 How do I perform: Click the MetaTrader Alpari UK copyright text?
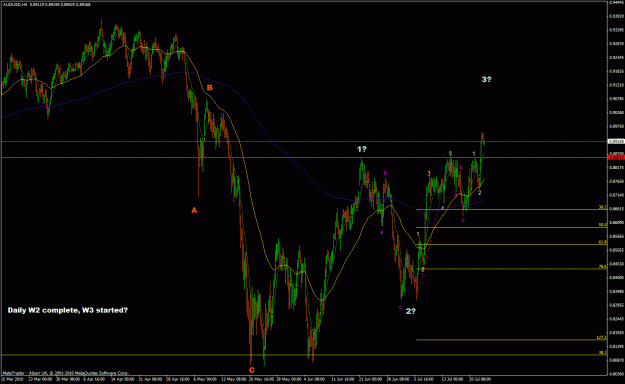66,373
